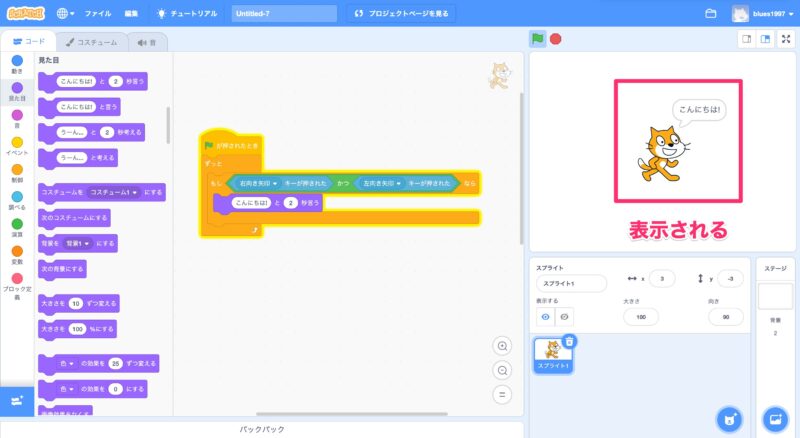Hide the sprite with crossed-eye icon
The image size is (800, 438).
pos(565,316)
